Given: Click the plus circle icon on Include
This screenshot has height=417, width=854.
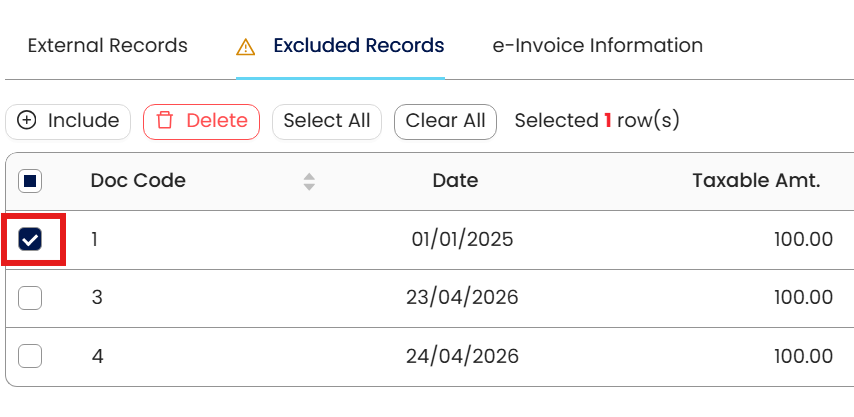Looking at the screenshot, I should (28, 121).
